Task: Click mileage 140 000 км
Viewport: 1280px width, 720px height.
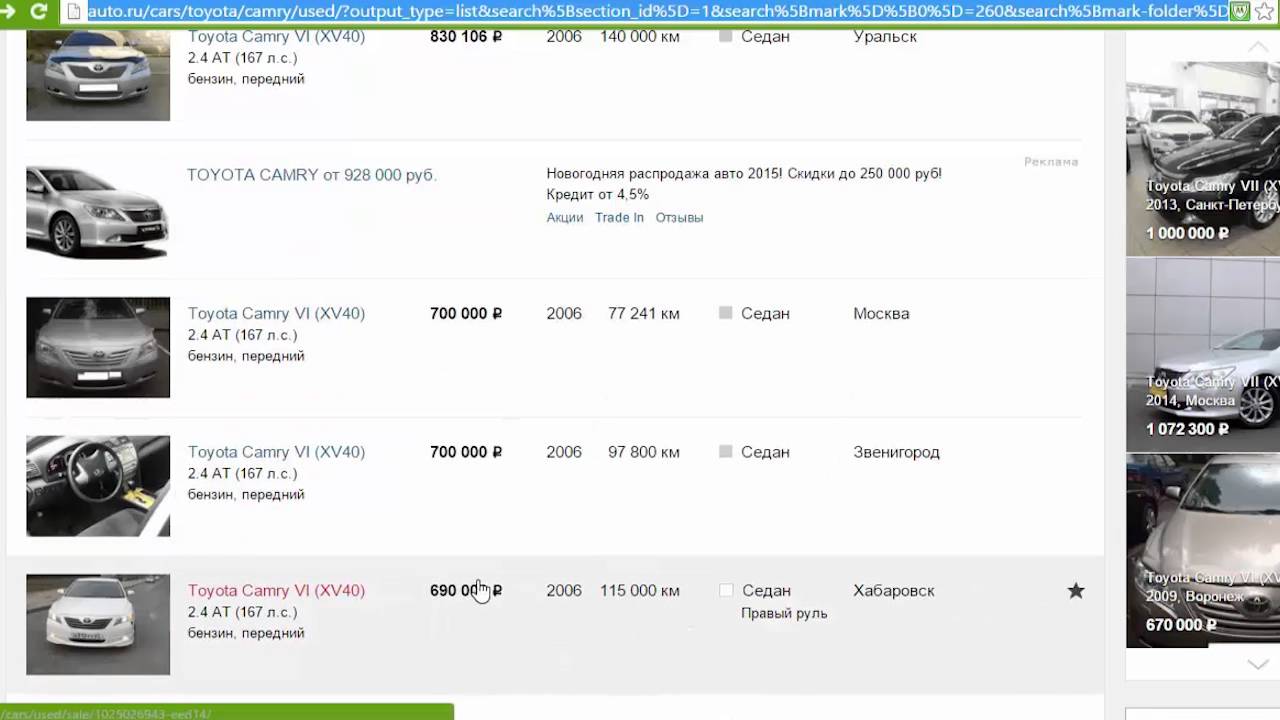Action: (x=640, y=36)
